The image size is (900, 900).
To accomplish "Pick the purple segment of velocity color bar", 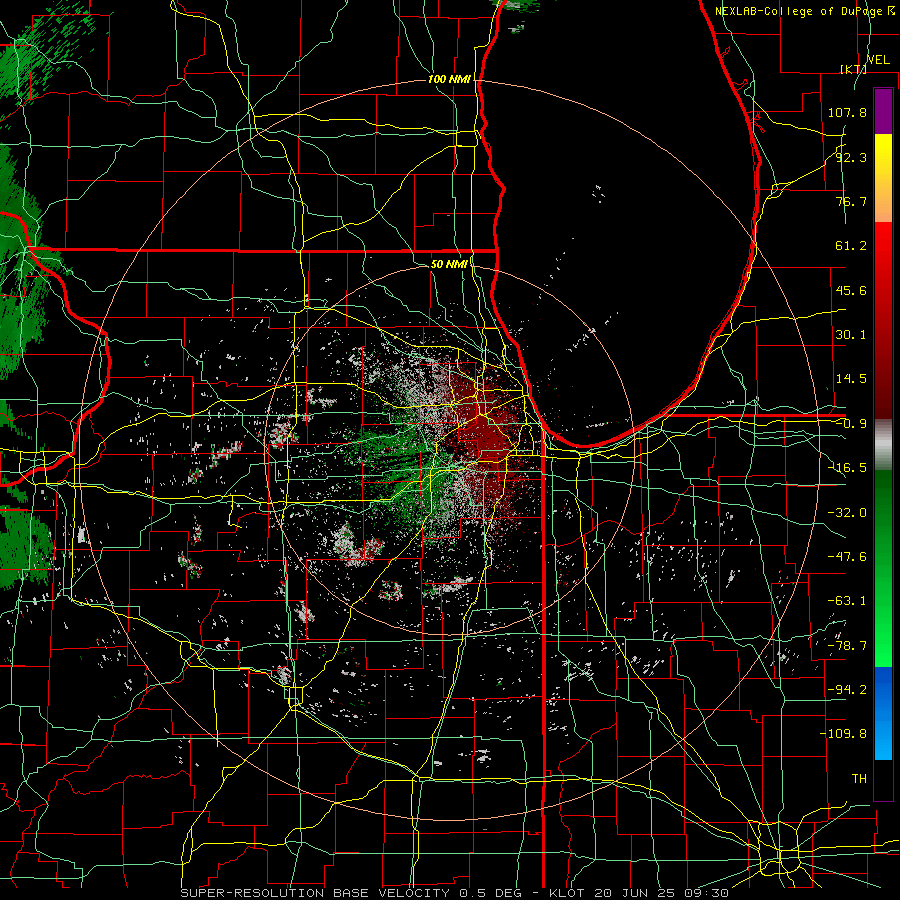I will coord(883,112).
